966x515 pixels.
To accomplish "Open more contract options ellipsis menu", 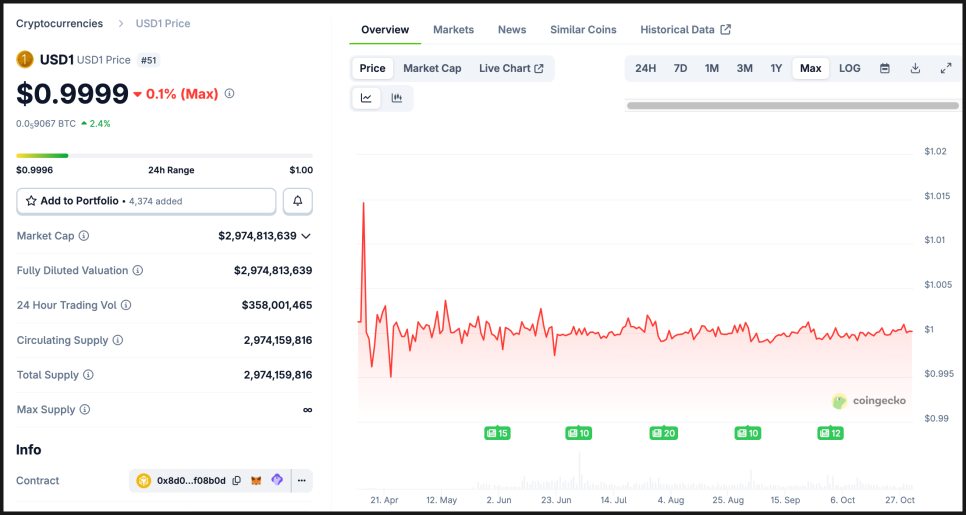I will pyautogui.click(x=300, y=481).
